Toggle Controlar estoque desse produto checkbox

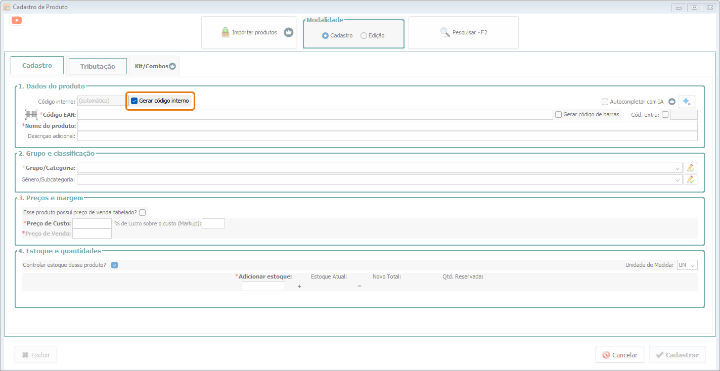114,265
